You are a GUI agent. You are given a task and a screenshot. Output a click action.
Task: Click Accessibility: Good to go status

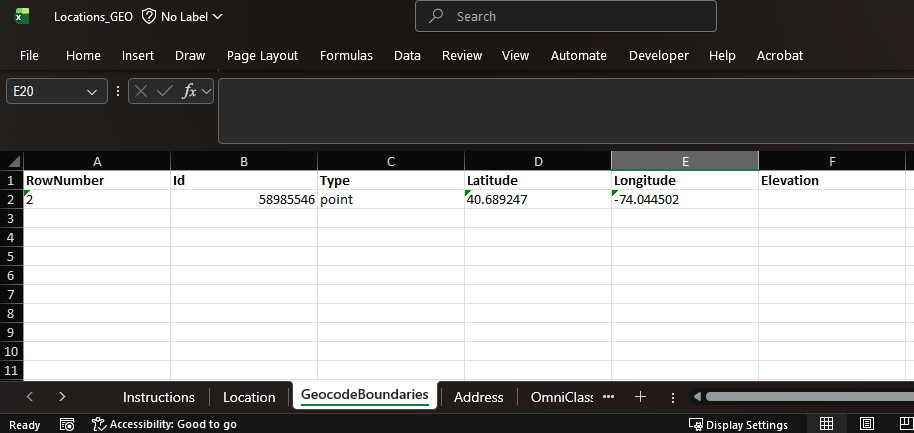164,425
